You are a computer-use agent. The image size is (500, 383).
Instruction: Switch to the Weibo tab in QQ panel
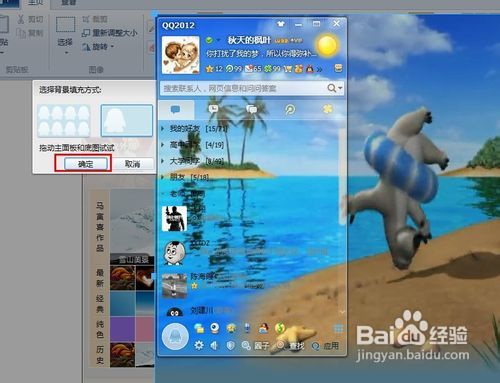[290, 109]
